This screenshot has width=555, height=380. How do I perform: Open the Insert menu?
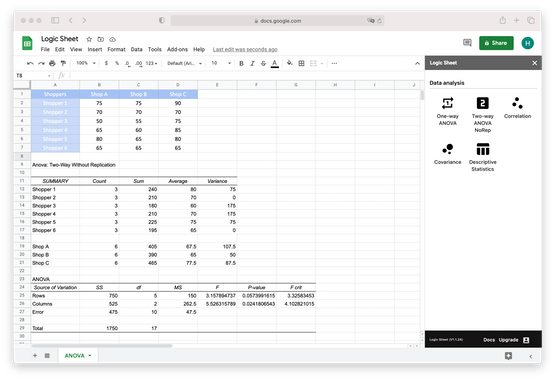(95, 50)
